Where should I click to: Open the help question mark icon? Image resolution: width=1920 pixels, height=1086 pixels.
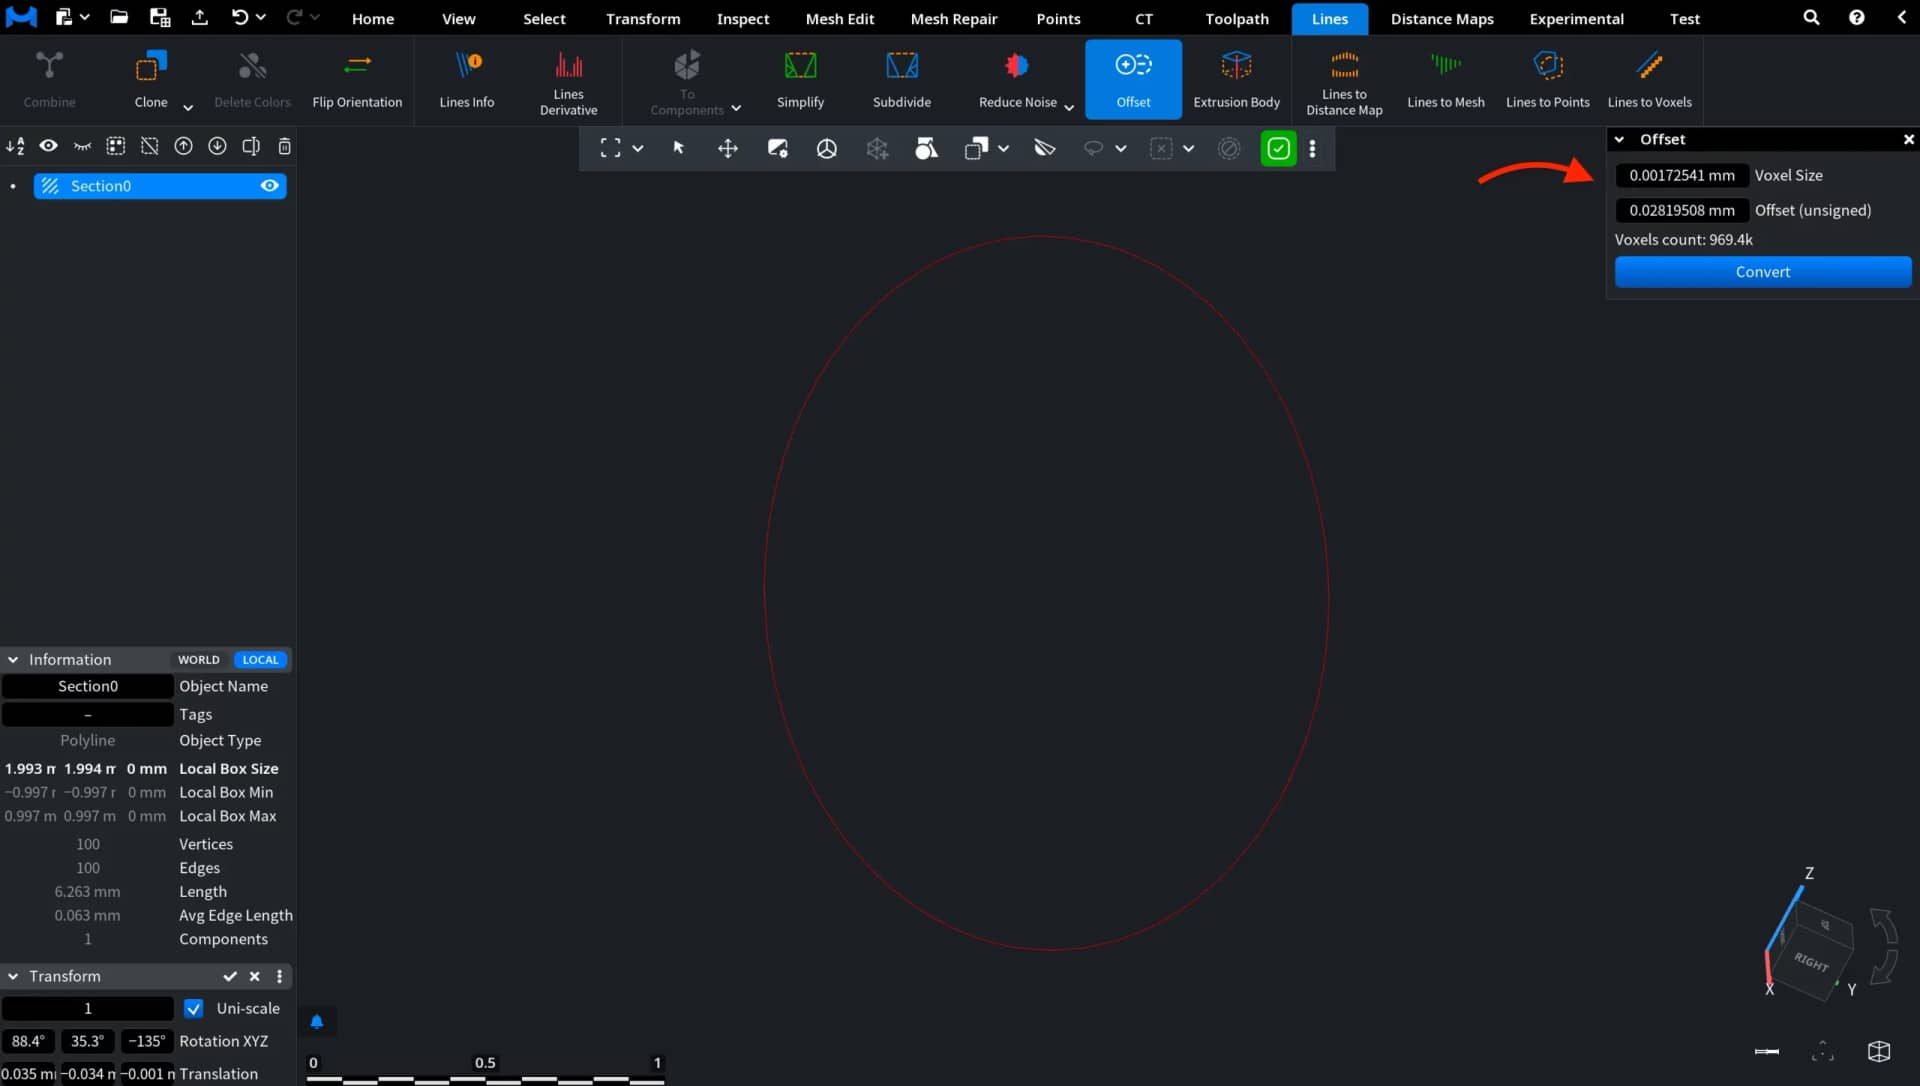(x=1856, y=18)
